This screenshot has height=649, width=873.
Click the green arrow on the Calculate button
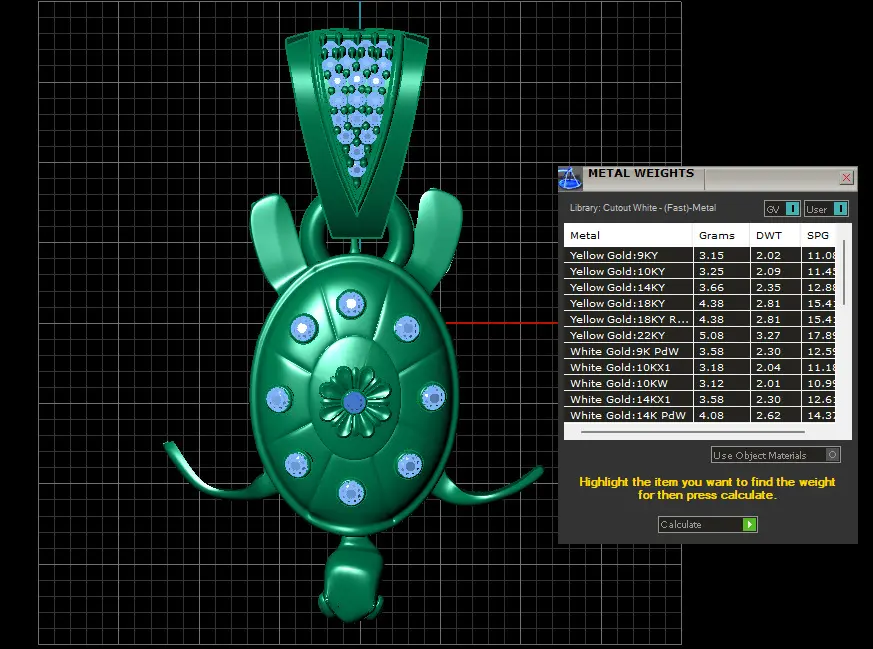tap(749, 524)
